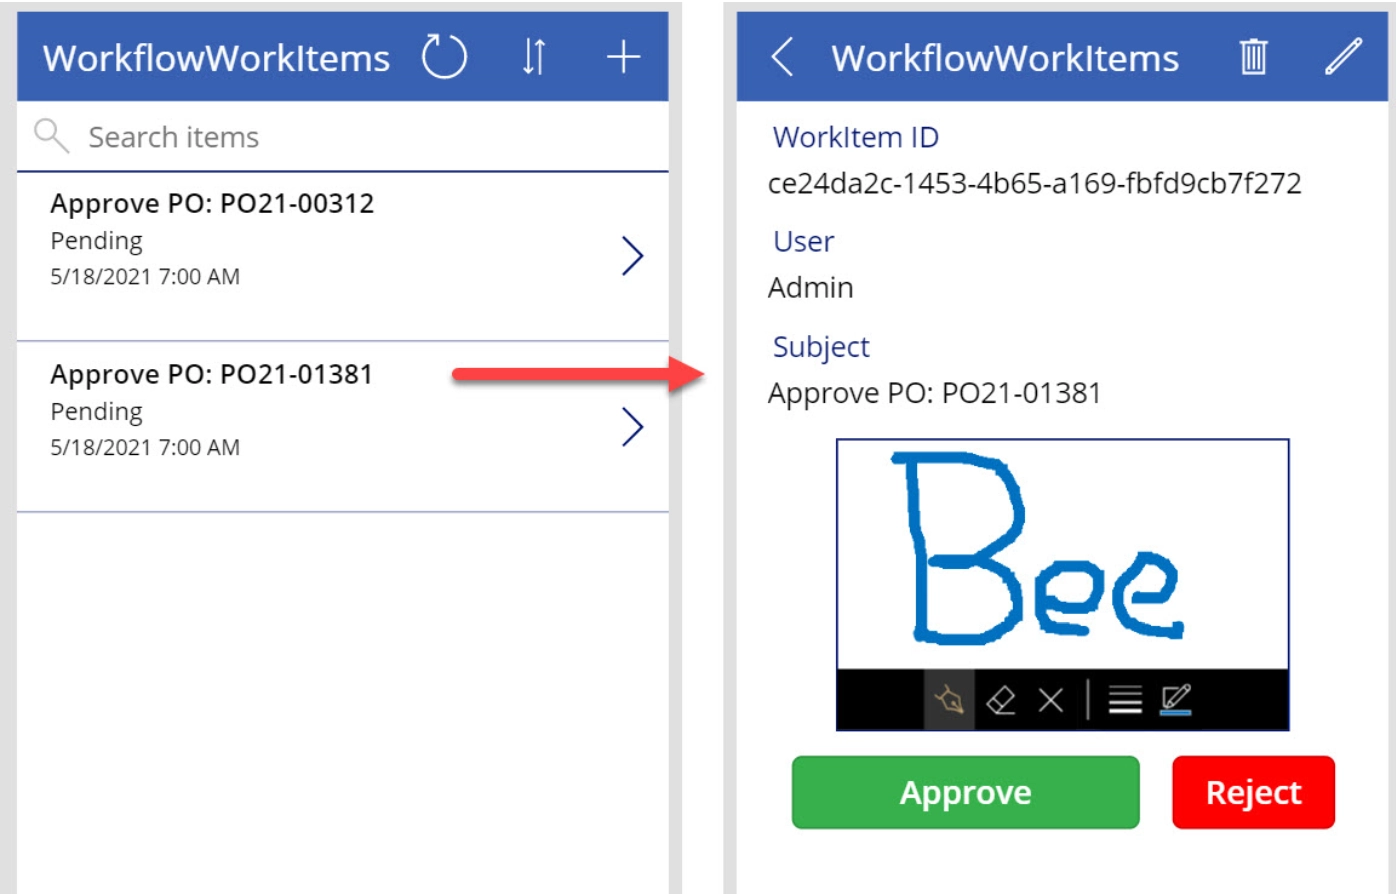Click the subject value on detail screen
Image resolution: width=1396 pixels, height=894 pixels.
pyautogui.click(x=935, y=394)
